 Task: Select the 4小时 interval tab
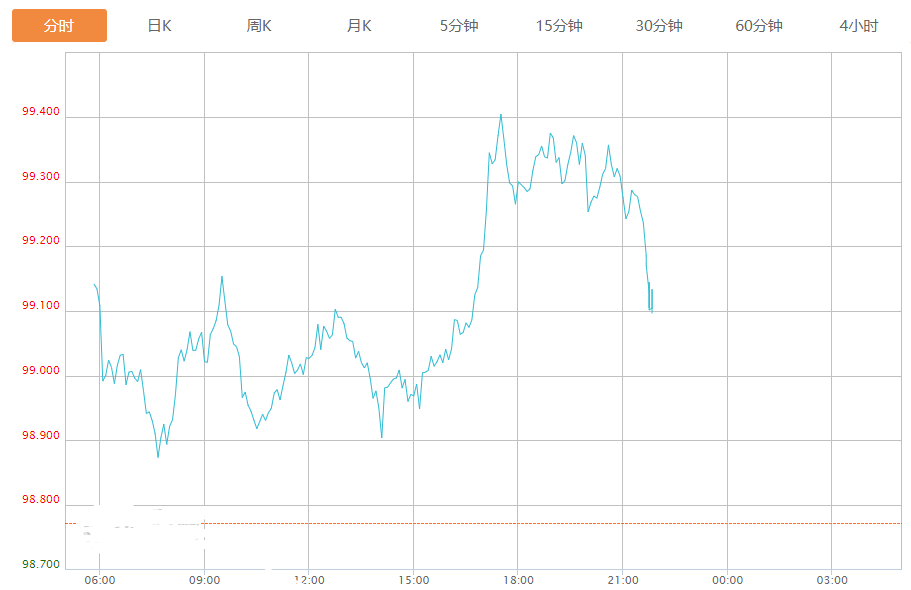858,26
